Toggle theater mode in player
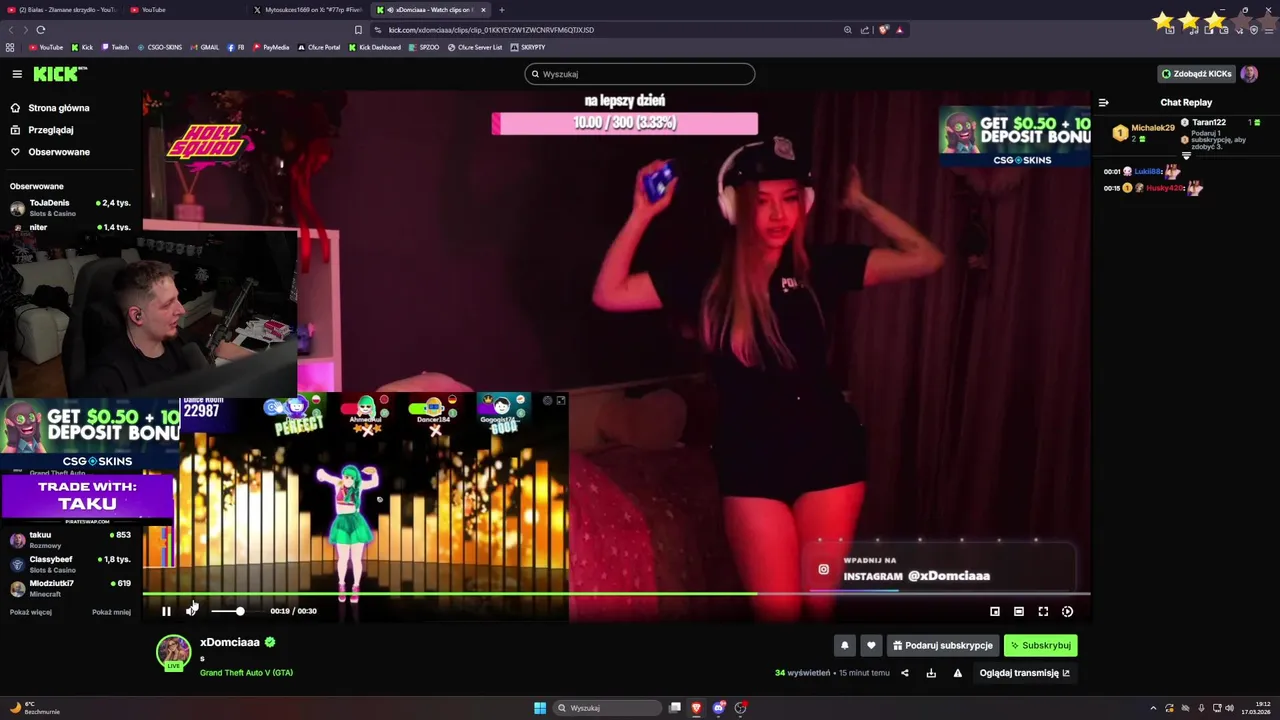 (1019, 611)
